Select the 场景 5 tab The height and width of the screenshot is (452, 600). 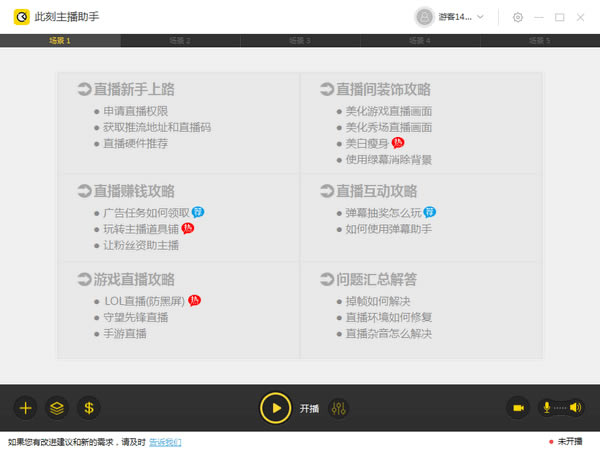coord(540,40)
